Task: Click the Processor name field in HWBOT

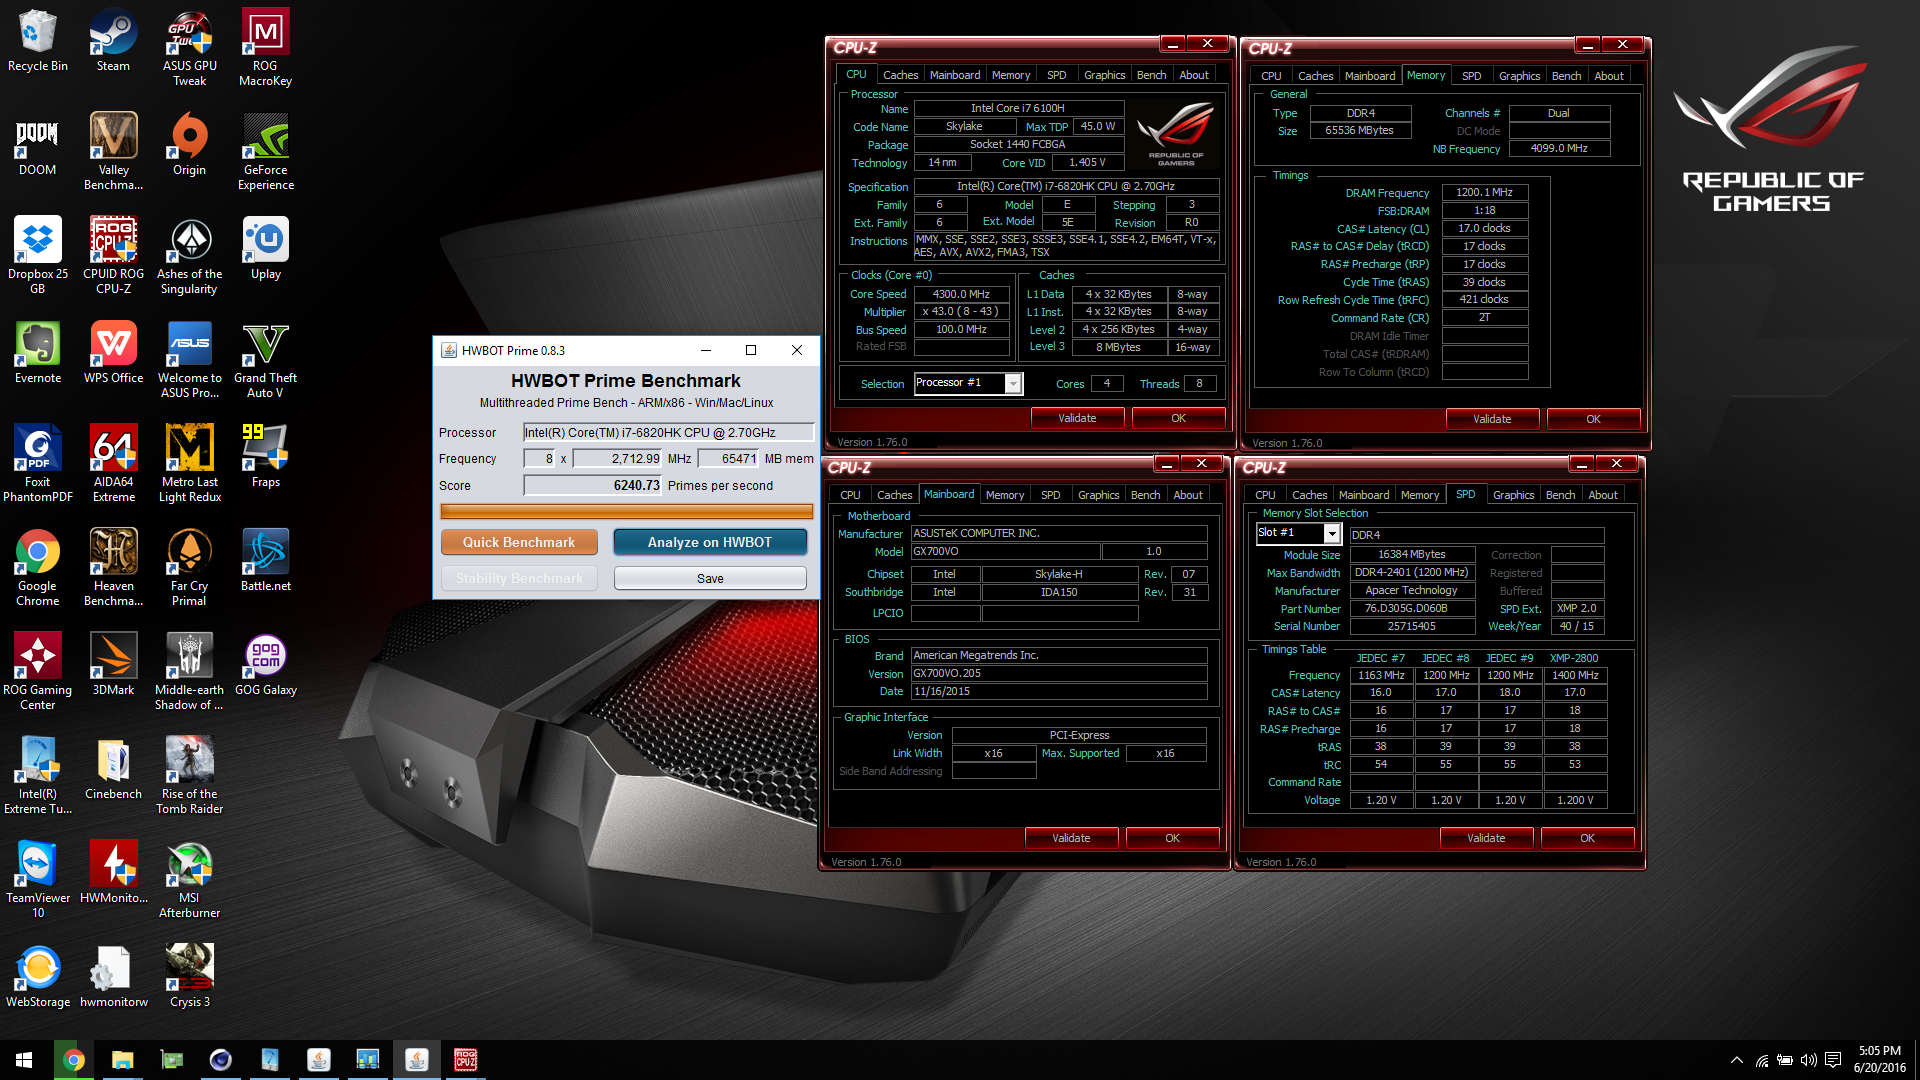Action: (668, 432)
